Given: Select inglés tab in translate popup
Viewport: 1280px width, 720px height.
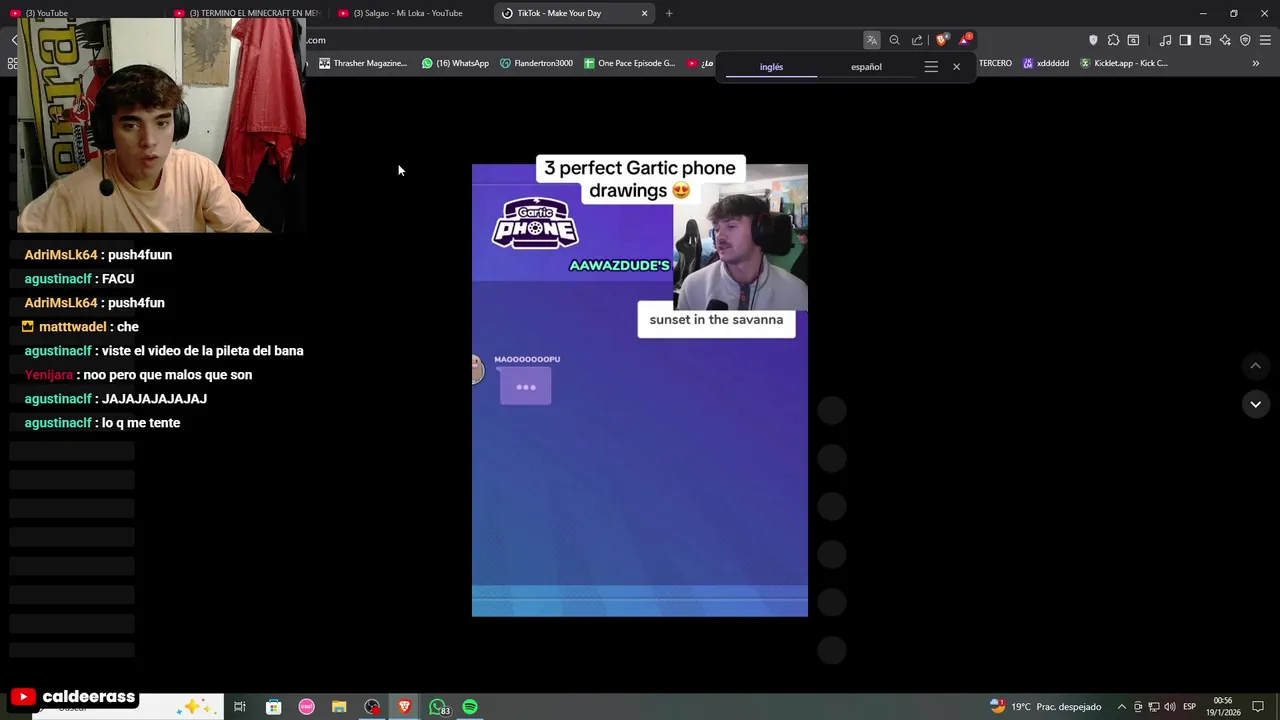Looking at the screenshot, I should point(771,67).
